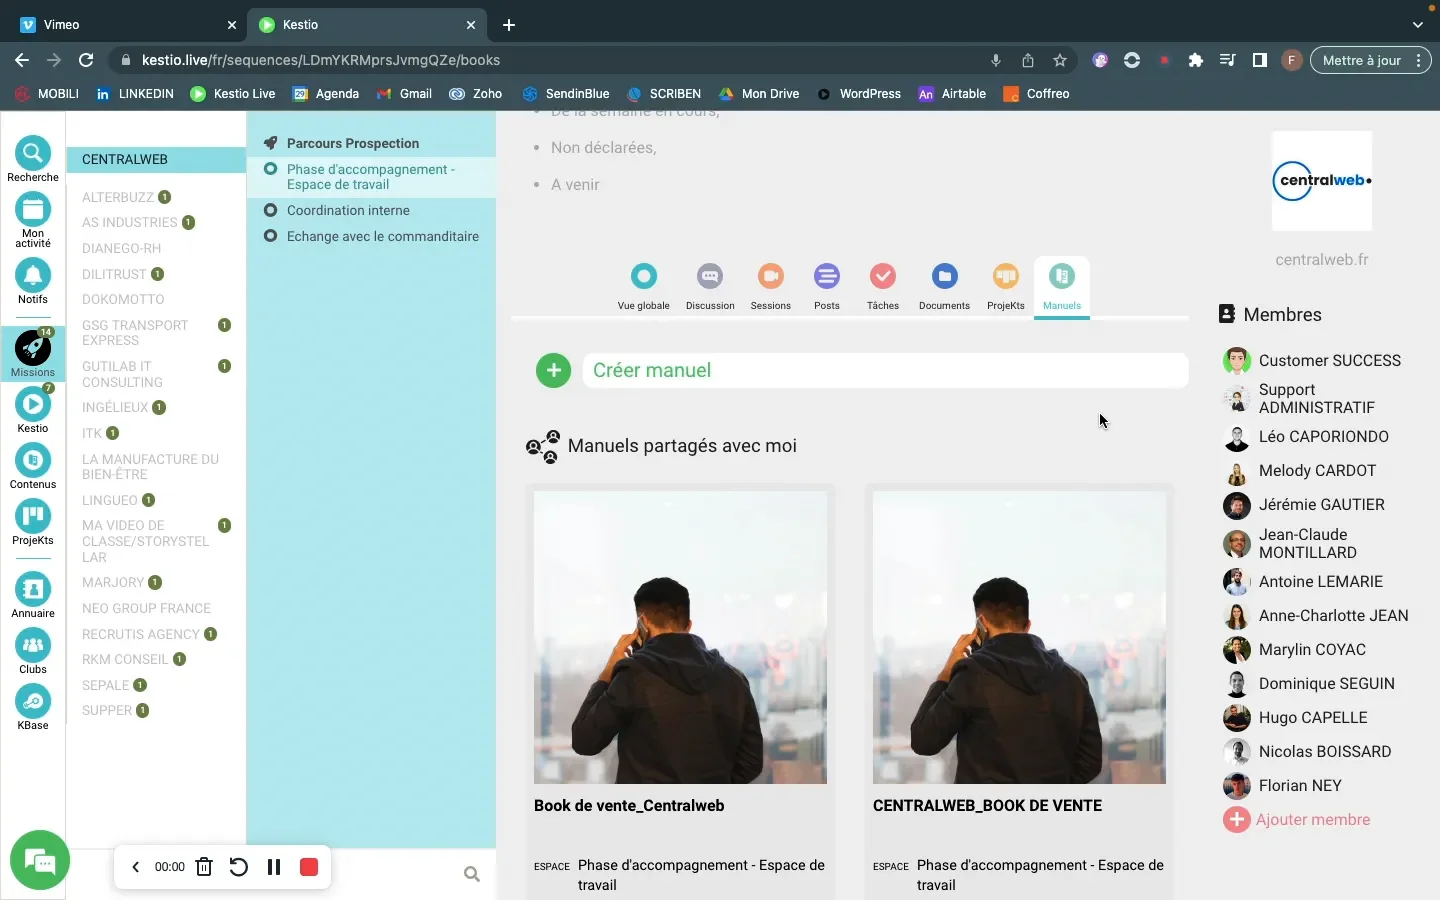This screenshot has height=900, width=1440.
Task: Select INGÉLIEUX mission in list
Action: click(x=115, y=407)
